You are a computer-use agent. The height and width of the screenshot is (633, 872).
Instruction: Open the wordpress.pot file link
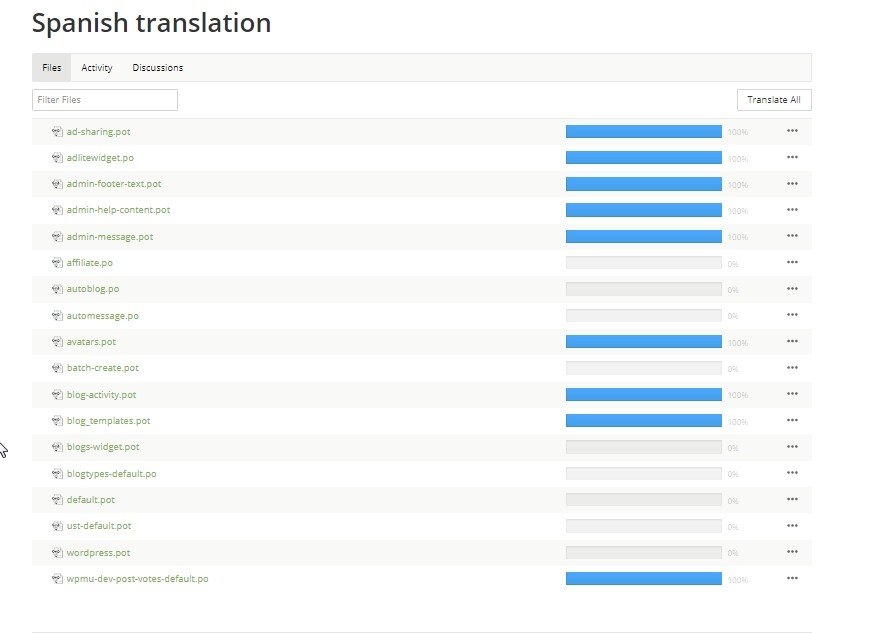(x=98, y=553)
